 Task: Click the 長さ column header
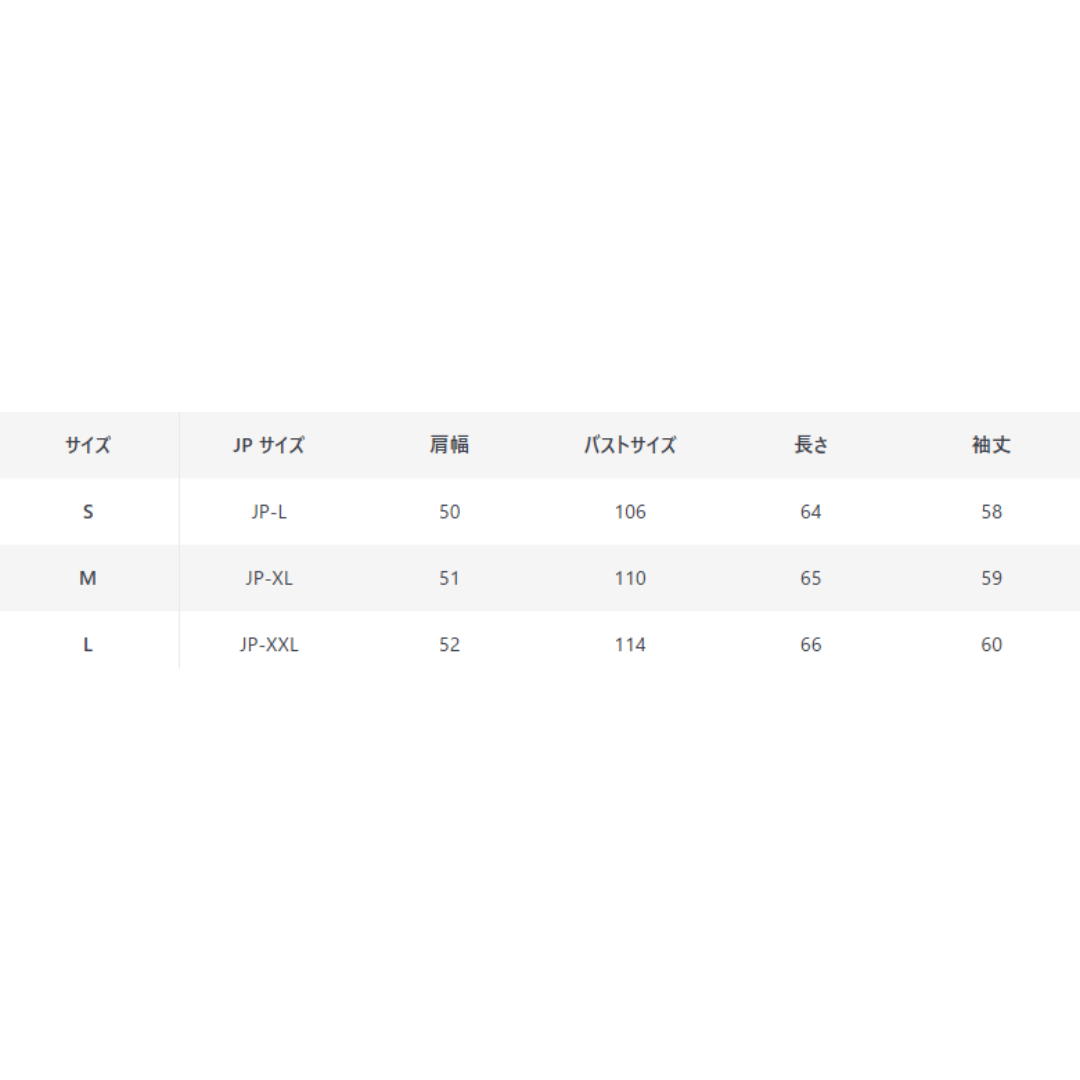[x=811, y=445]
